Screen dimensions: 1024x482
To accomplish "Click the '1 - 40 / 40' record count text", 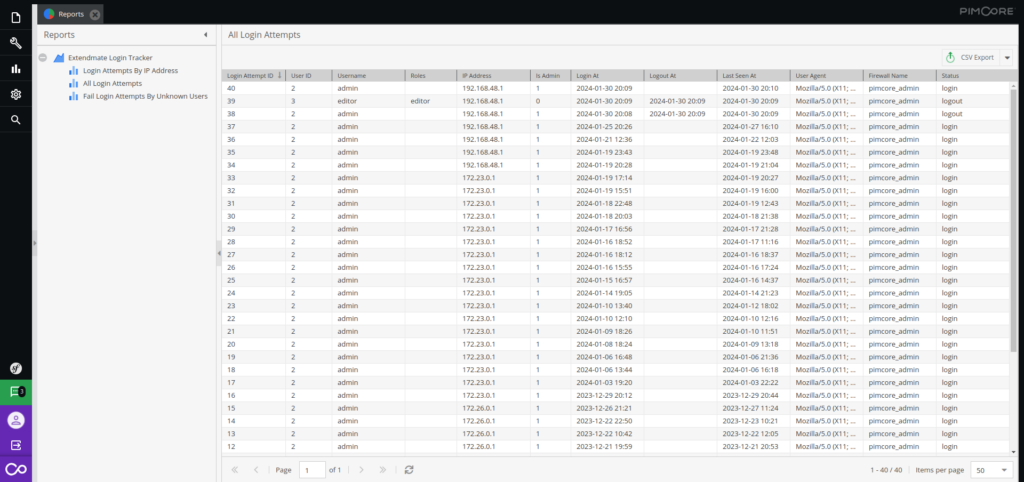I will 886,470.
